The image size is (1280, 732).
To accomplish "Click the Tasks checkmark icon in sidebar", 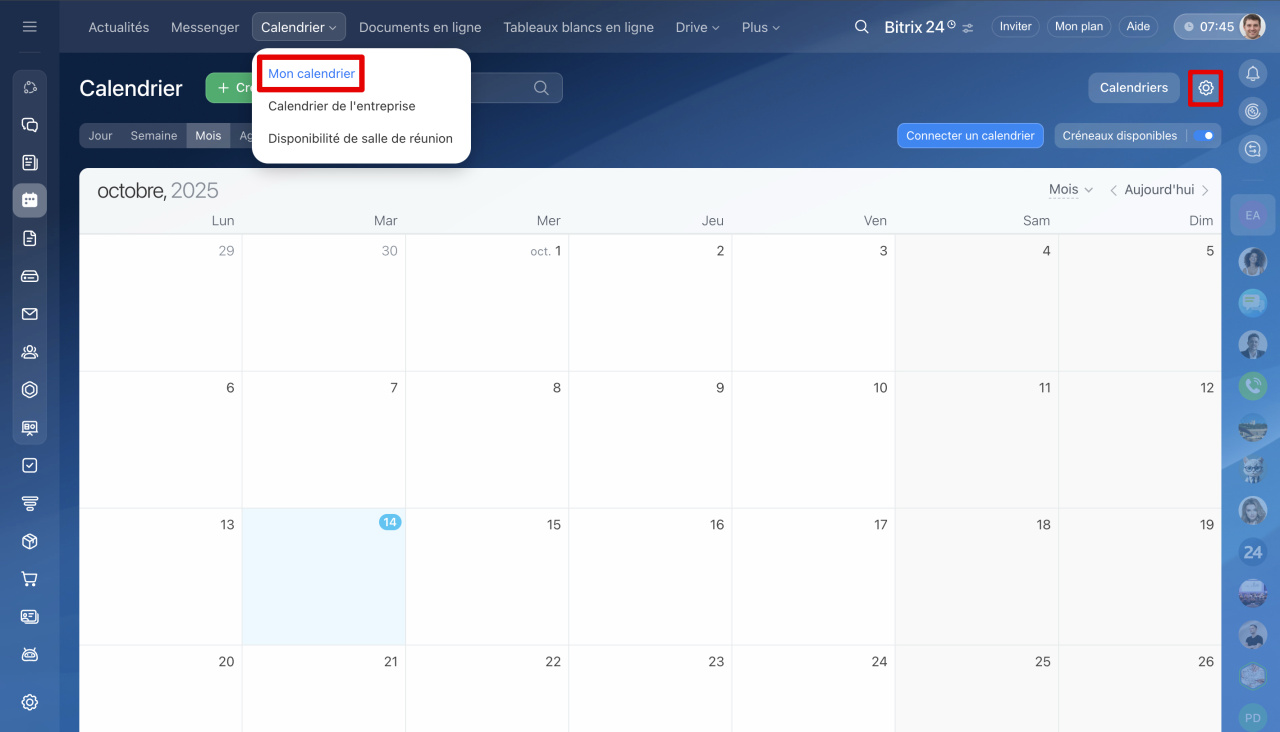I will [29, 465].
